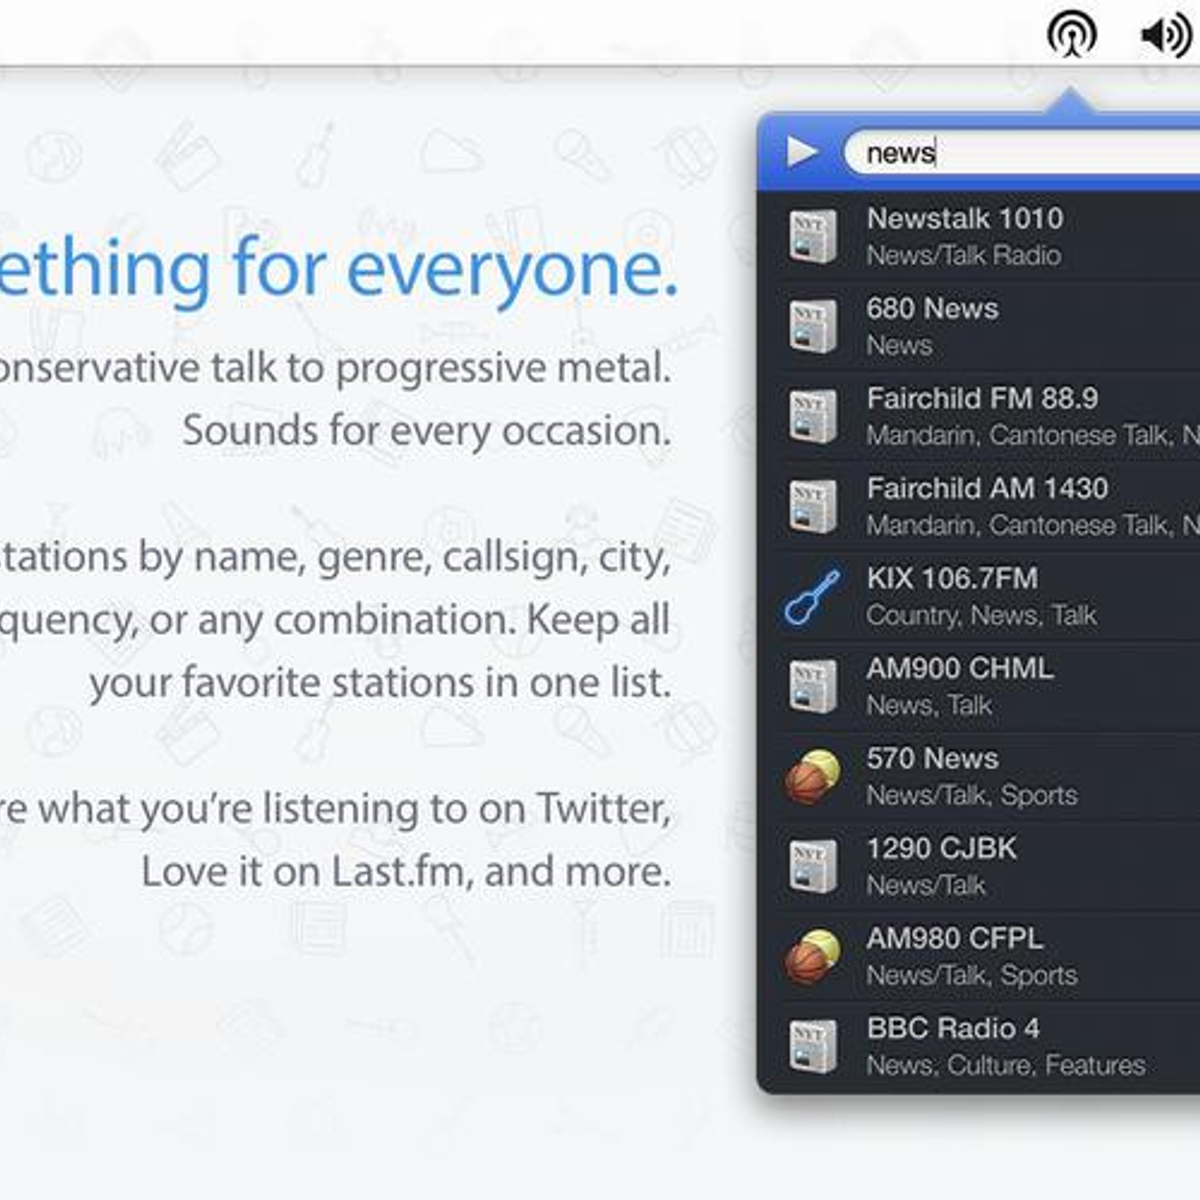Open the system volume icon

click(x=1165, y=36)
